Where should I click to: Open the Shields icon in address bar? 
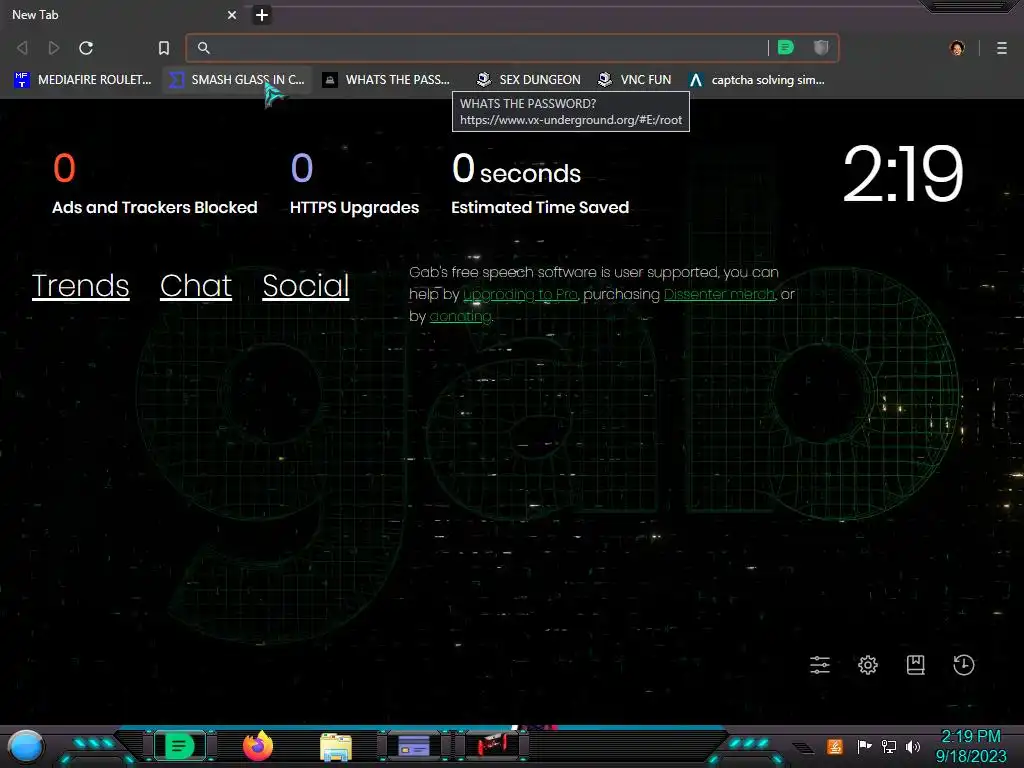point(821,47)
